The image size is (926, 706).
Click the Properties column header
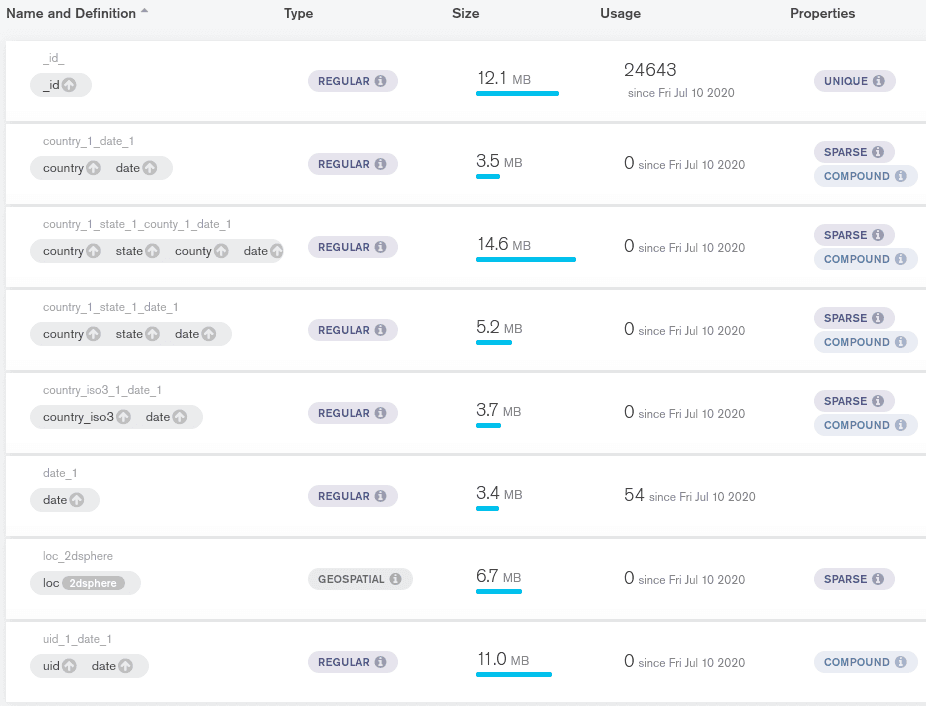pos(822,13)
